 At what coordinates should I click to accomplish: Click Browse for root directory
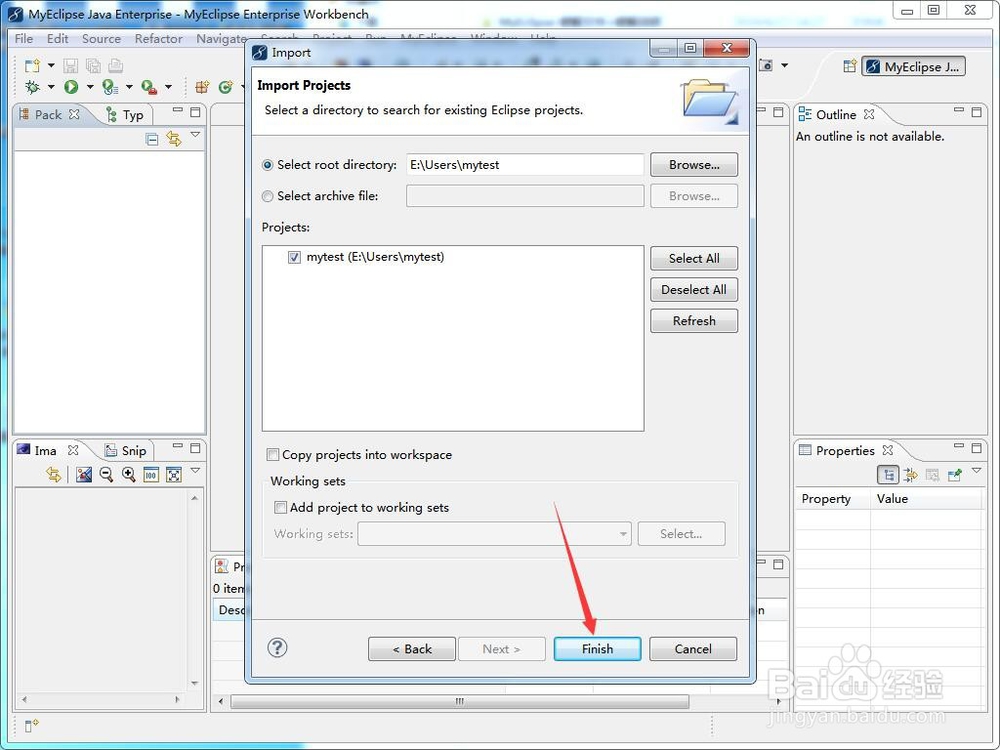pos(694,165)
